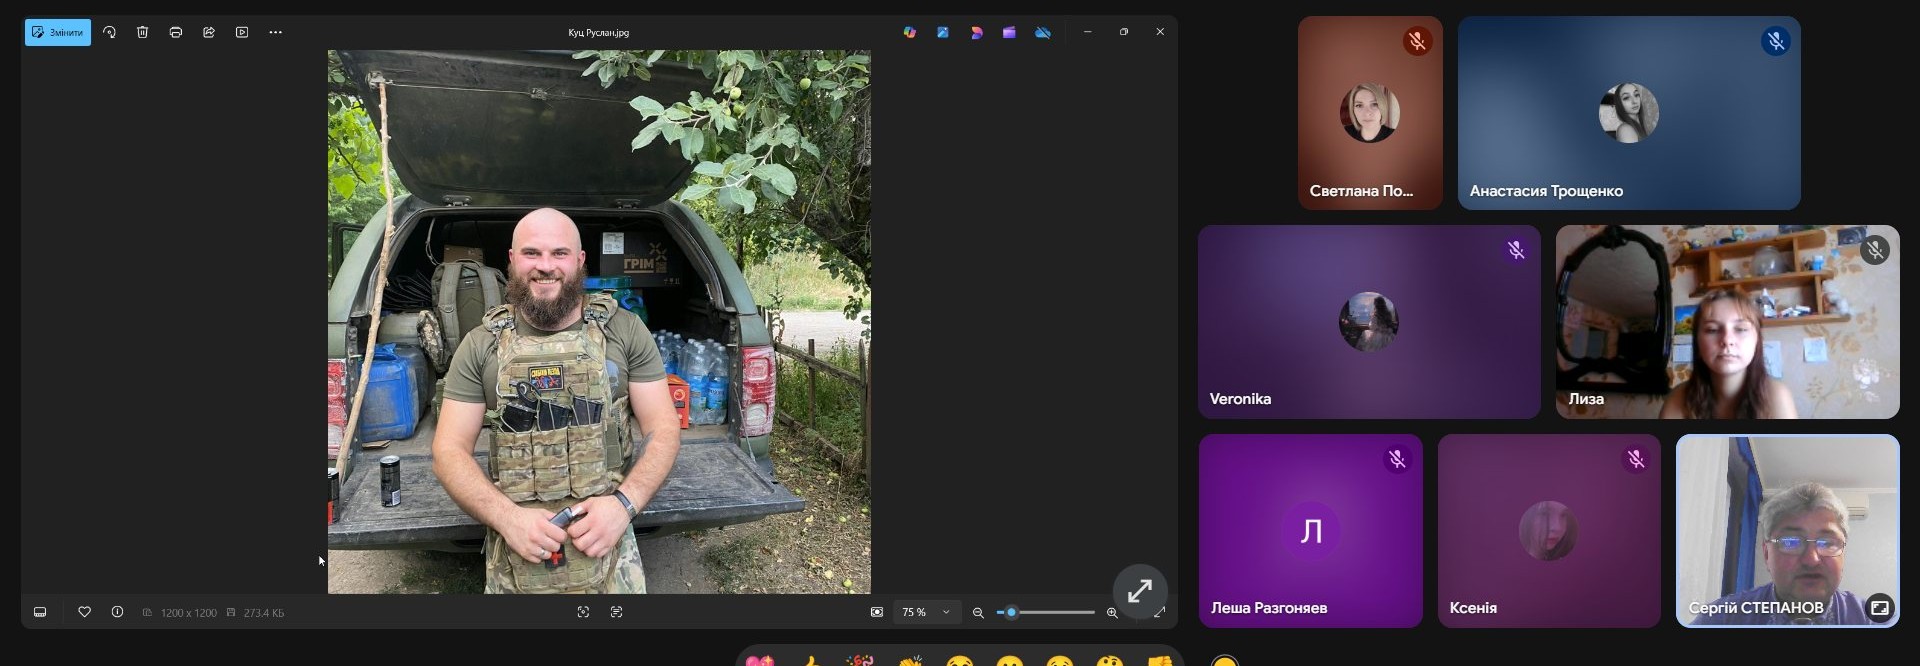Screen dimensions: 1920x666
Task: Mark photo as favorite with heart icon
Action: (x=85, y=612)
